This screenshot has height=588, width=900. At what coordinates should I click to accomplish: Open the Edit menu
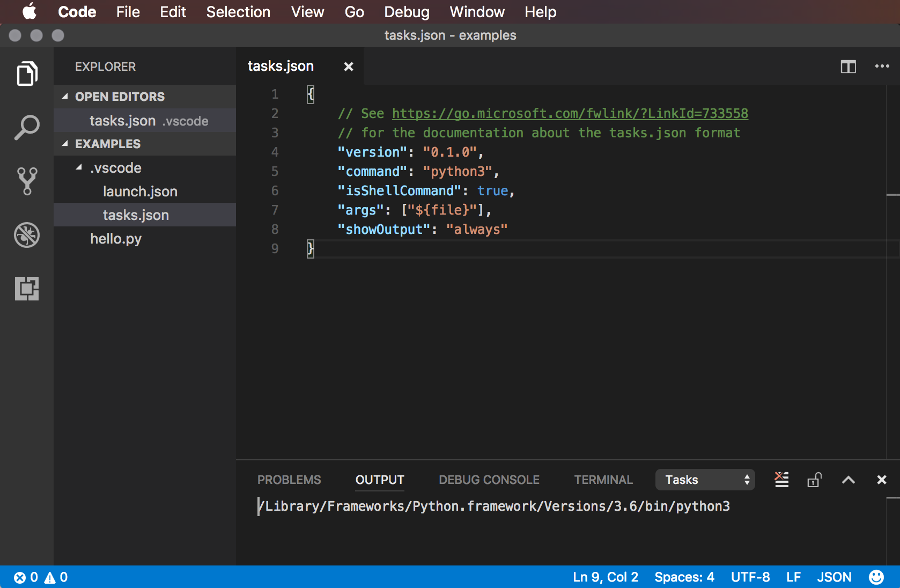pyautogui.click(x=173, y=11)
